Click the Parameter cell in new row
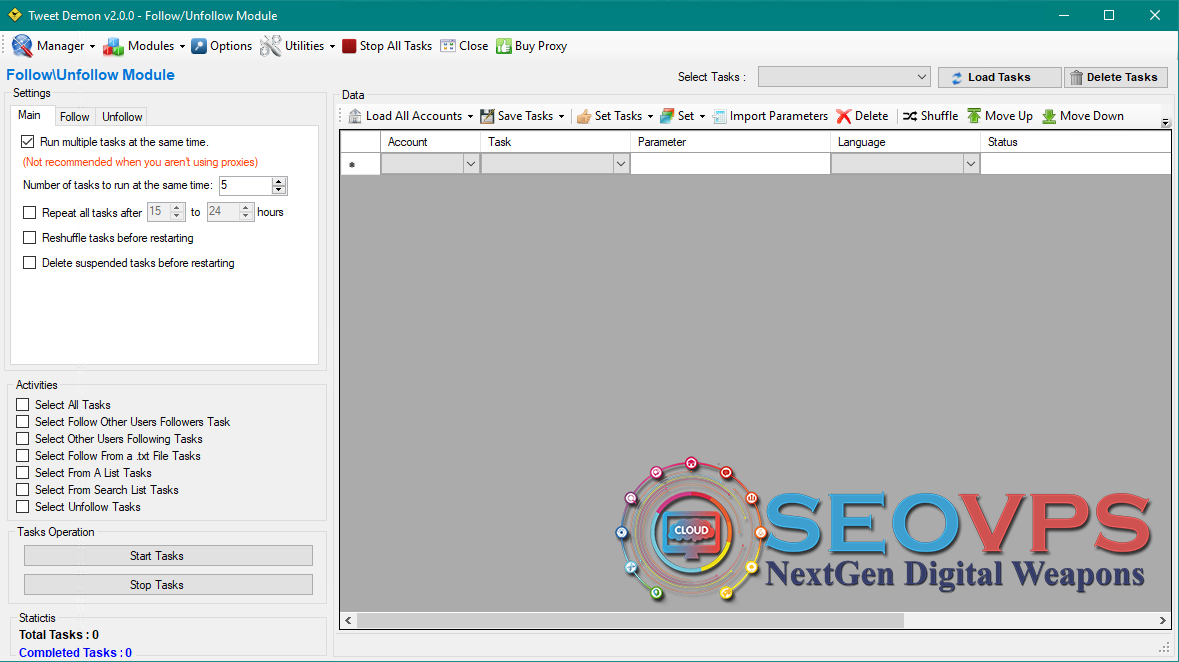 point(730,163)
